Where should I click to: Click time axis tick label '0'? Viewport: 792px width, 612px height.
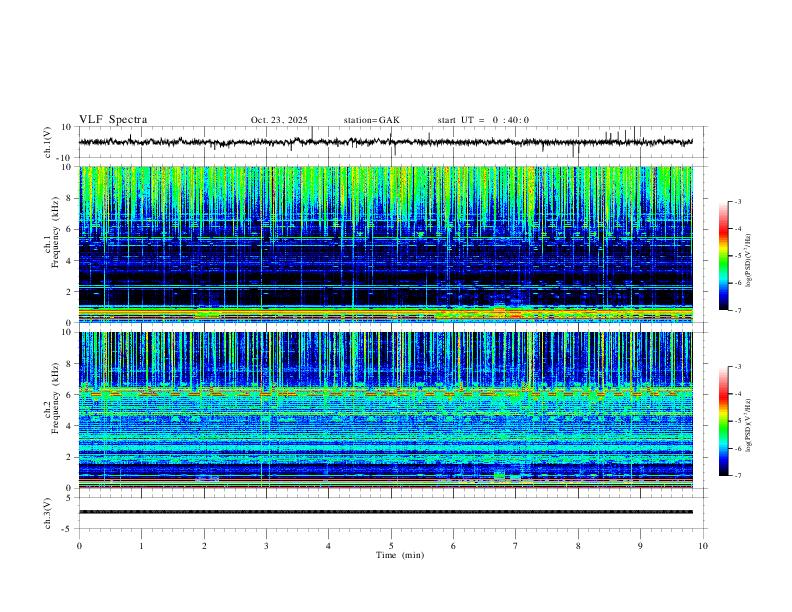pos(79,546)
